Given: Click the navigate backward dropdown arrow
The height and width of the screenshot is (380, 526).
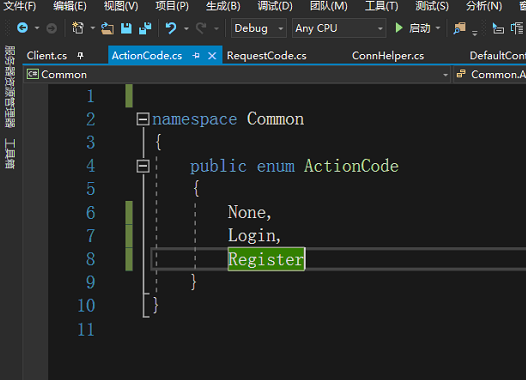Looking at the screenshot, I should (x=37, y=28).
